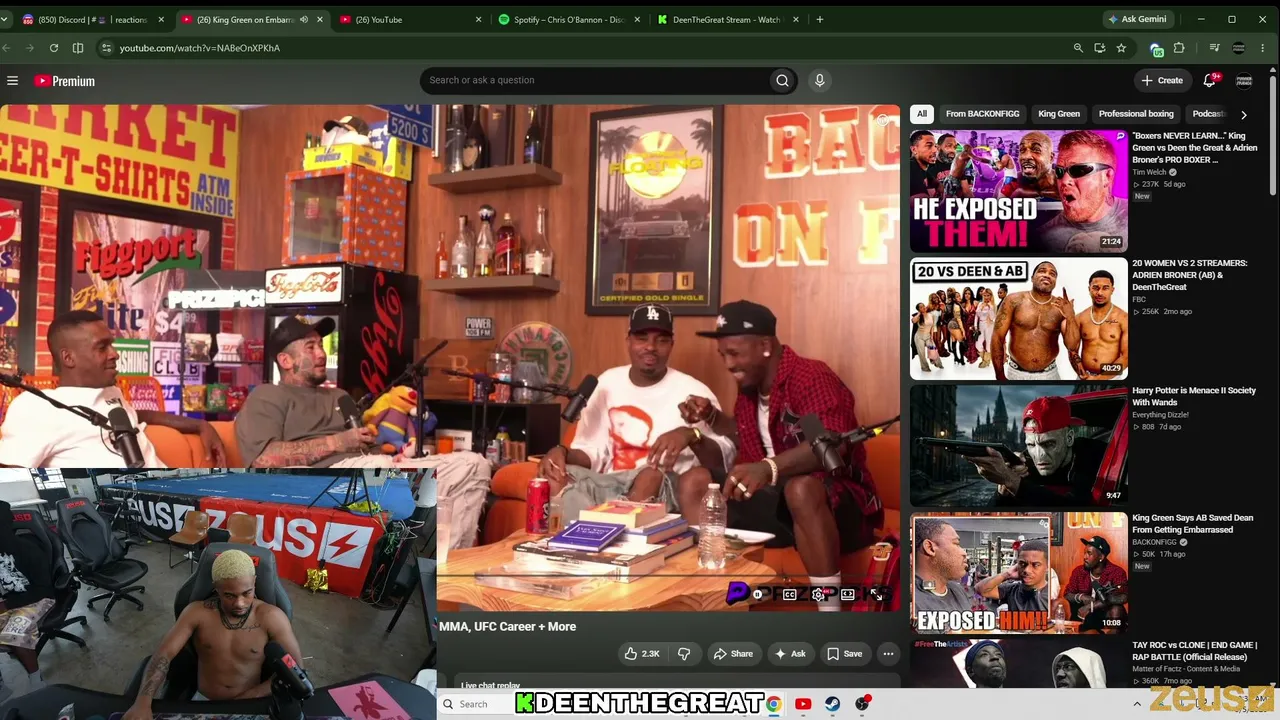Go forward in the browser
1280x720 pixels.
point(30,48)
